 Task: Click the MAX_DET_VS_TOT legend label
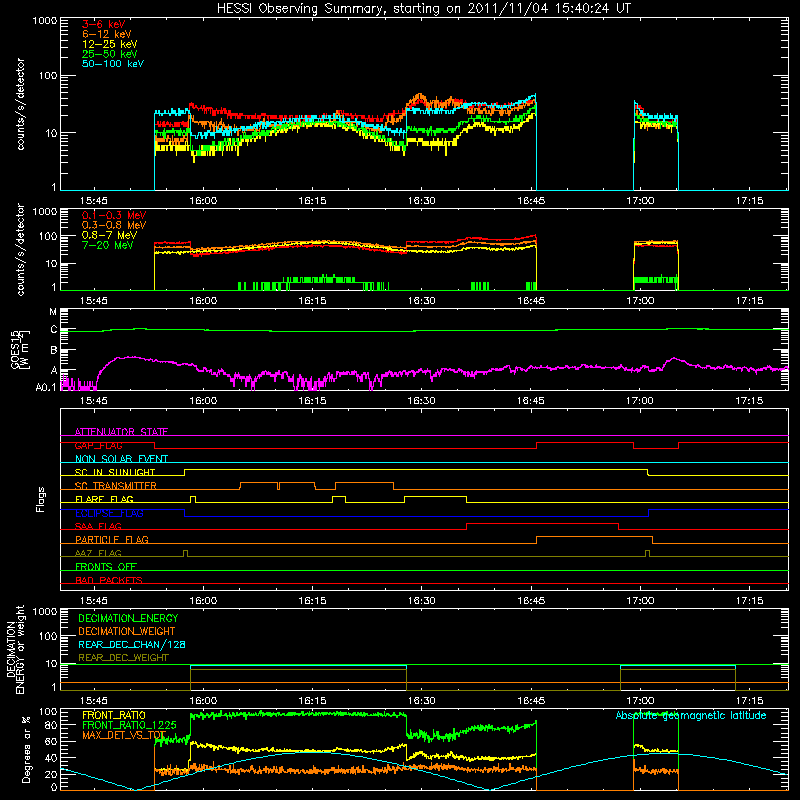[124, 735]
